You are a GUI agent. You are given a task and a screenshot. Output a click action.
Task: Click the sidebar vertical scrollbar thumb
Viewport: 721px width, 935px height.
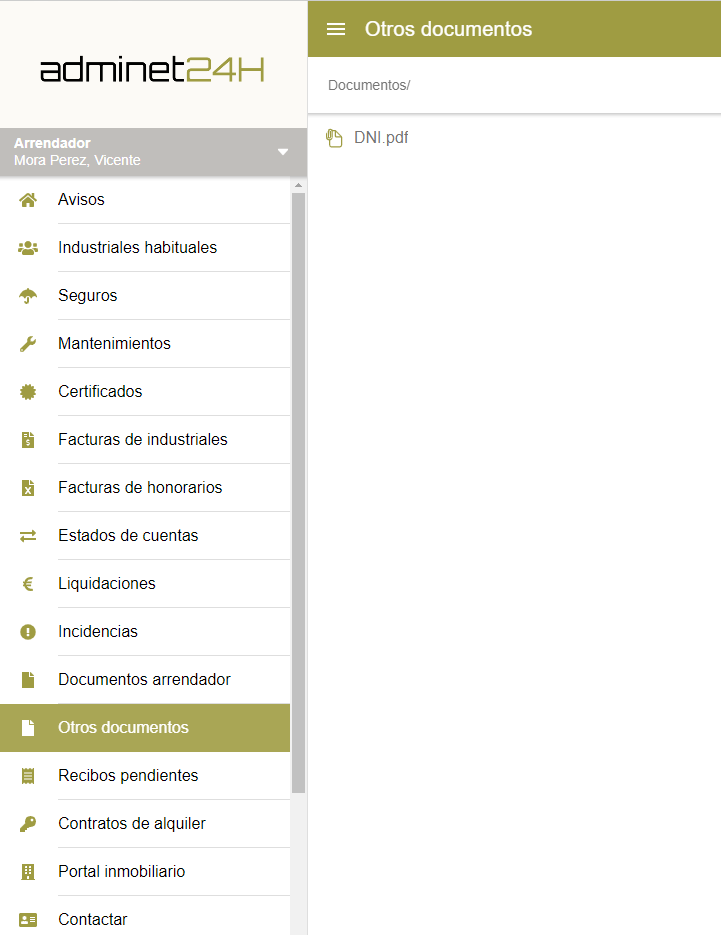click(x=298, y=493)
